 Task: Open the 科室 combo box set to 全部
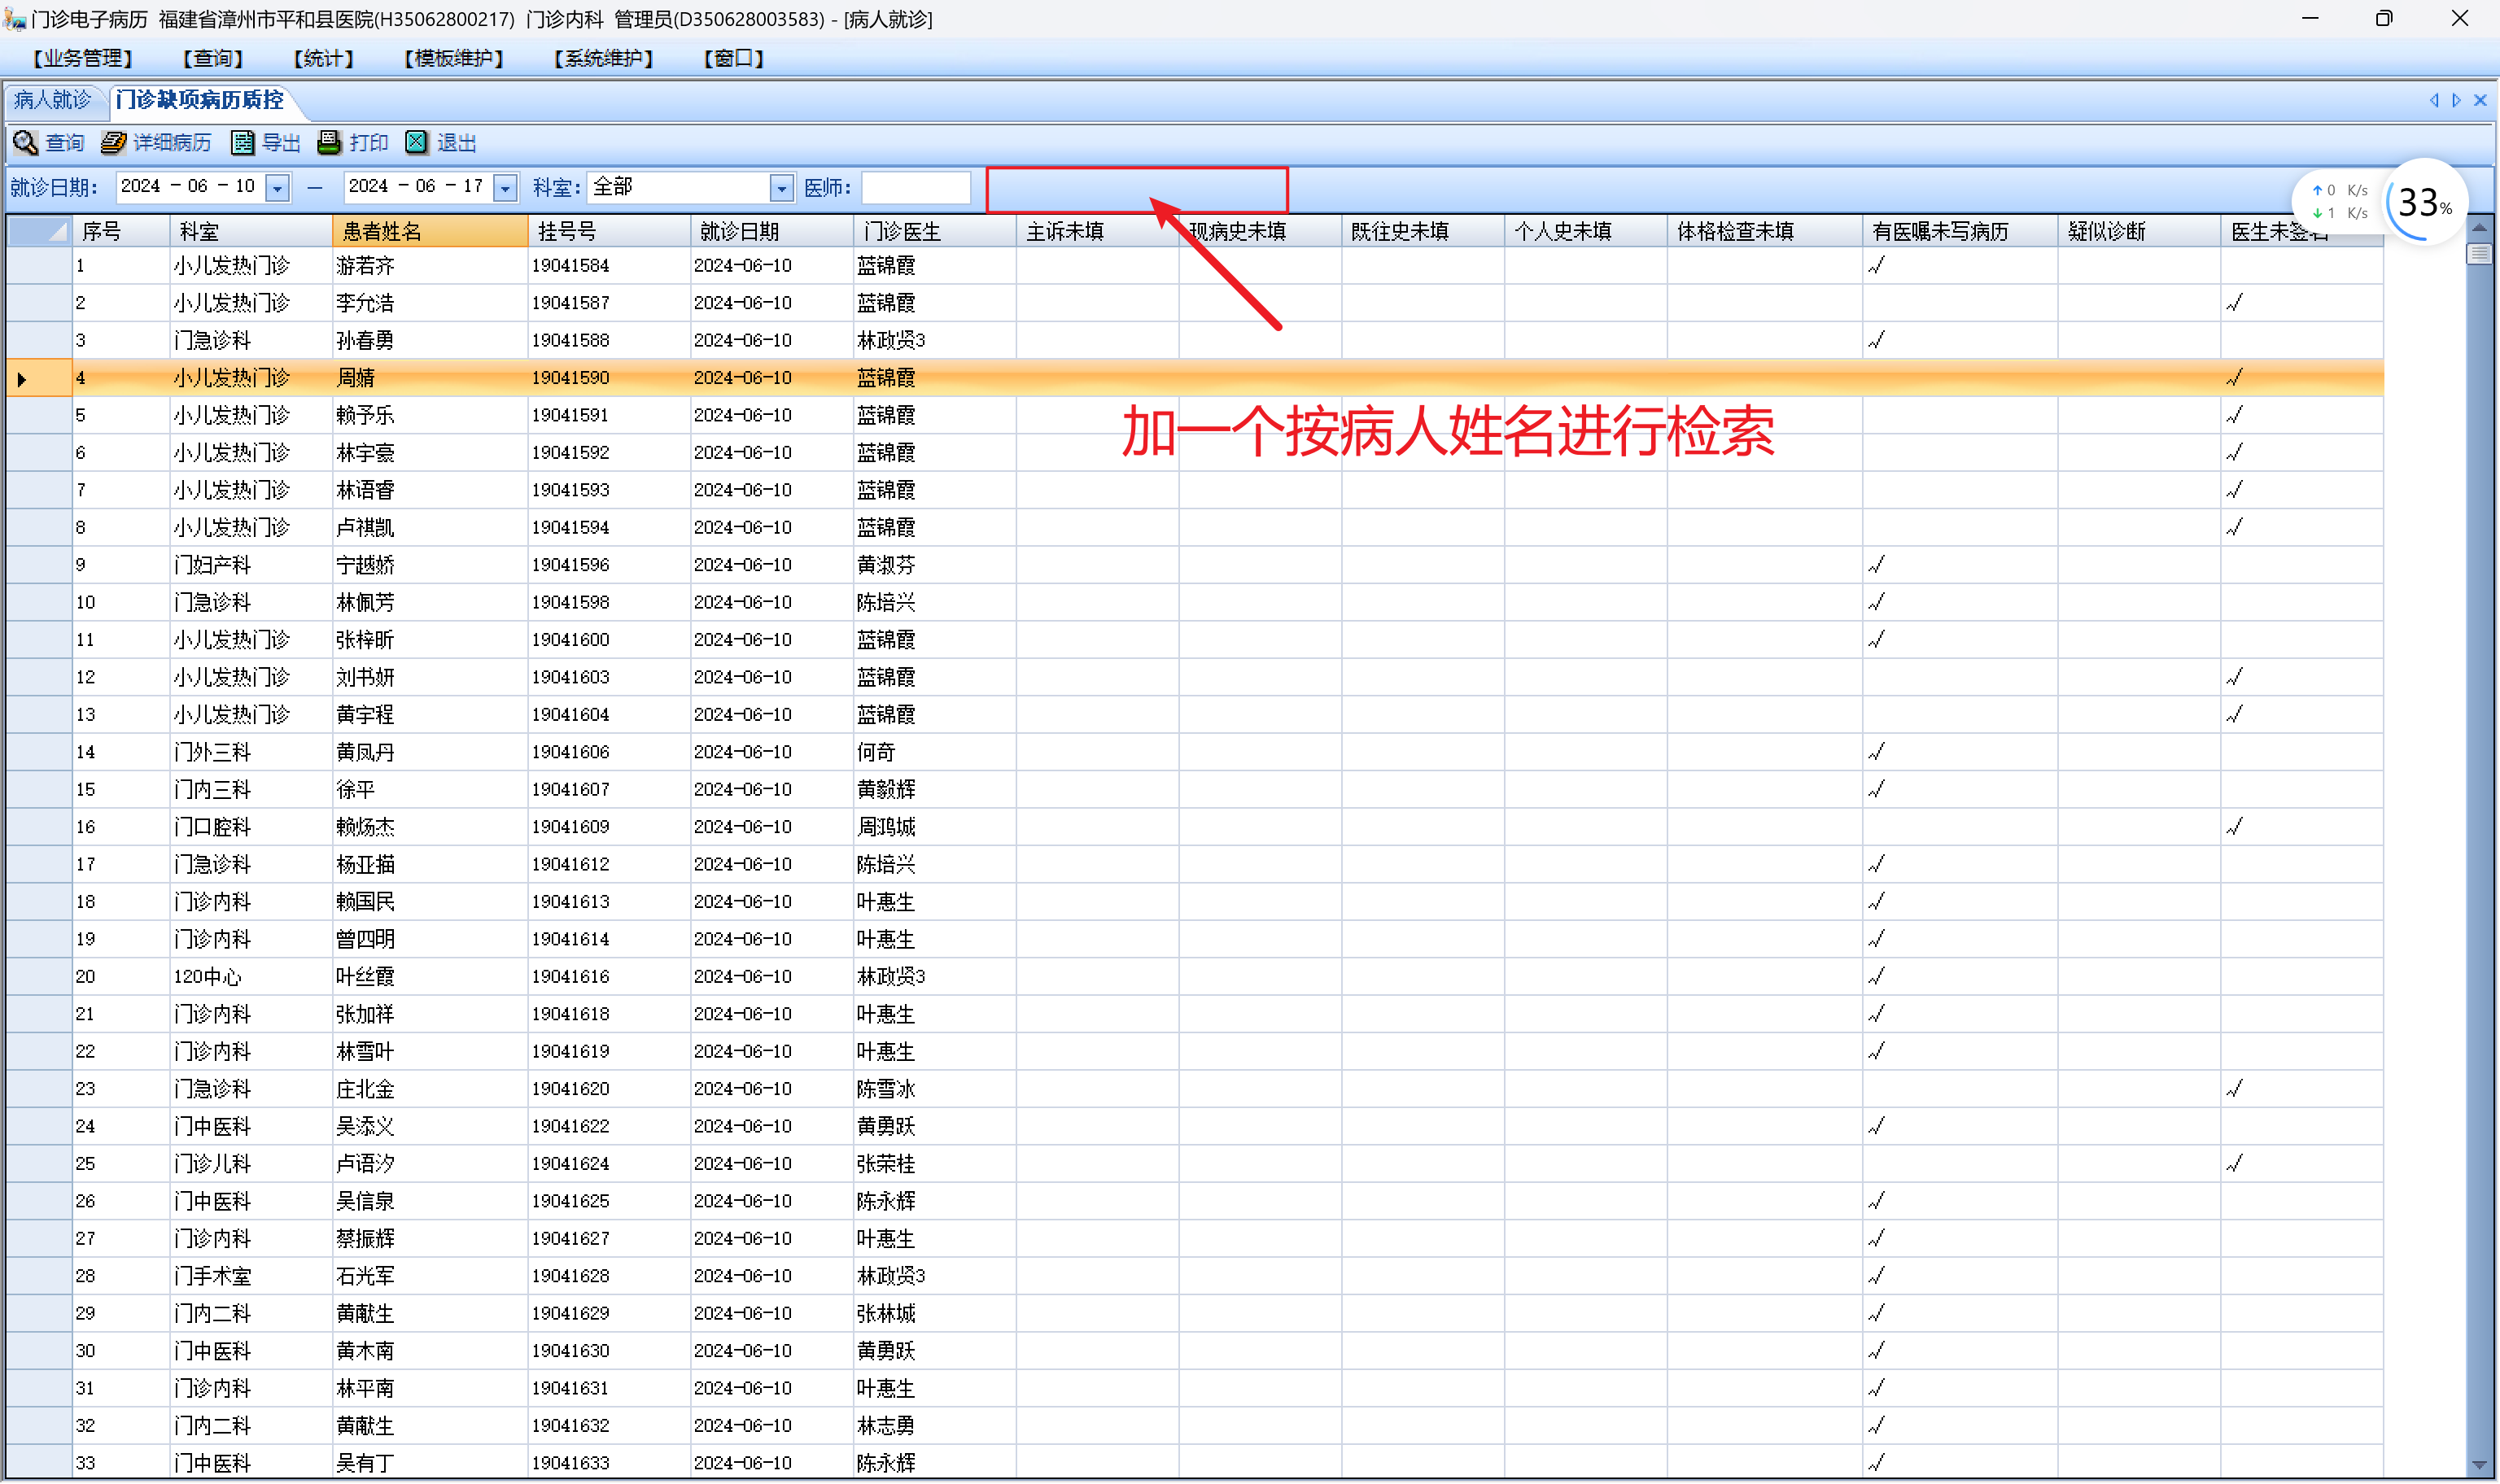pyautogui.click(x=782, y=188)
